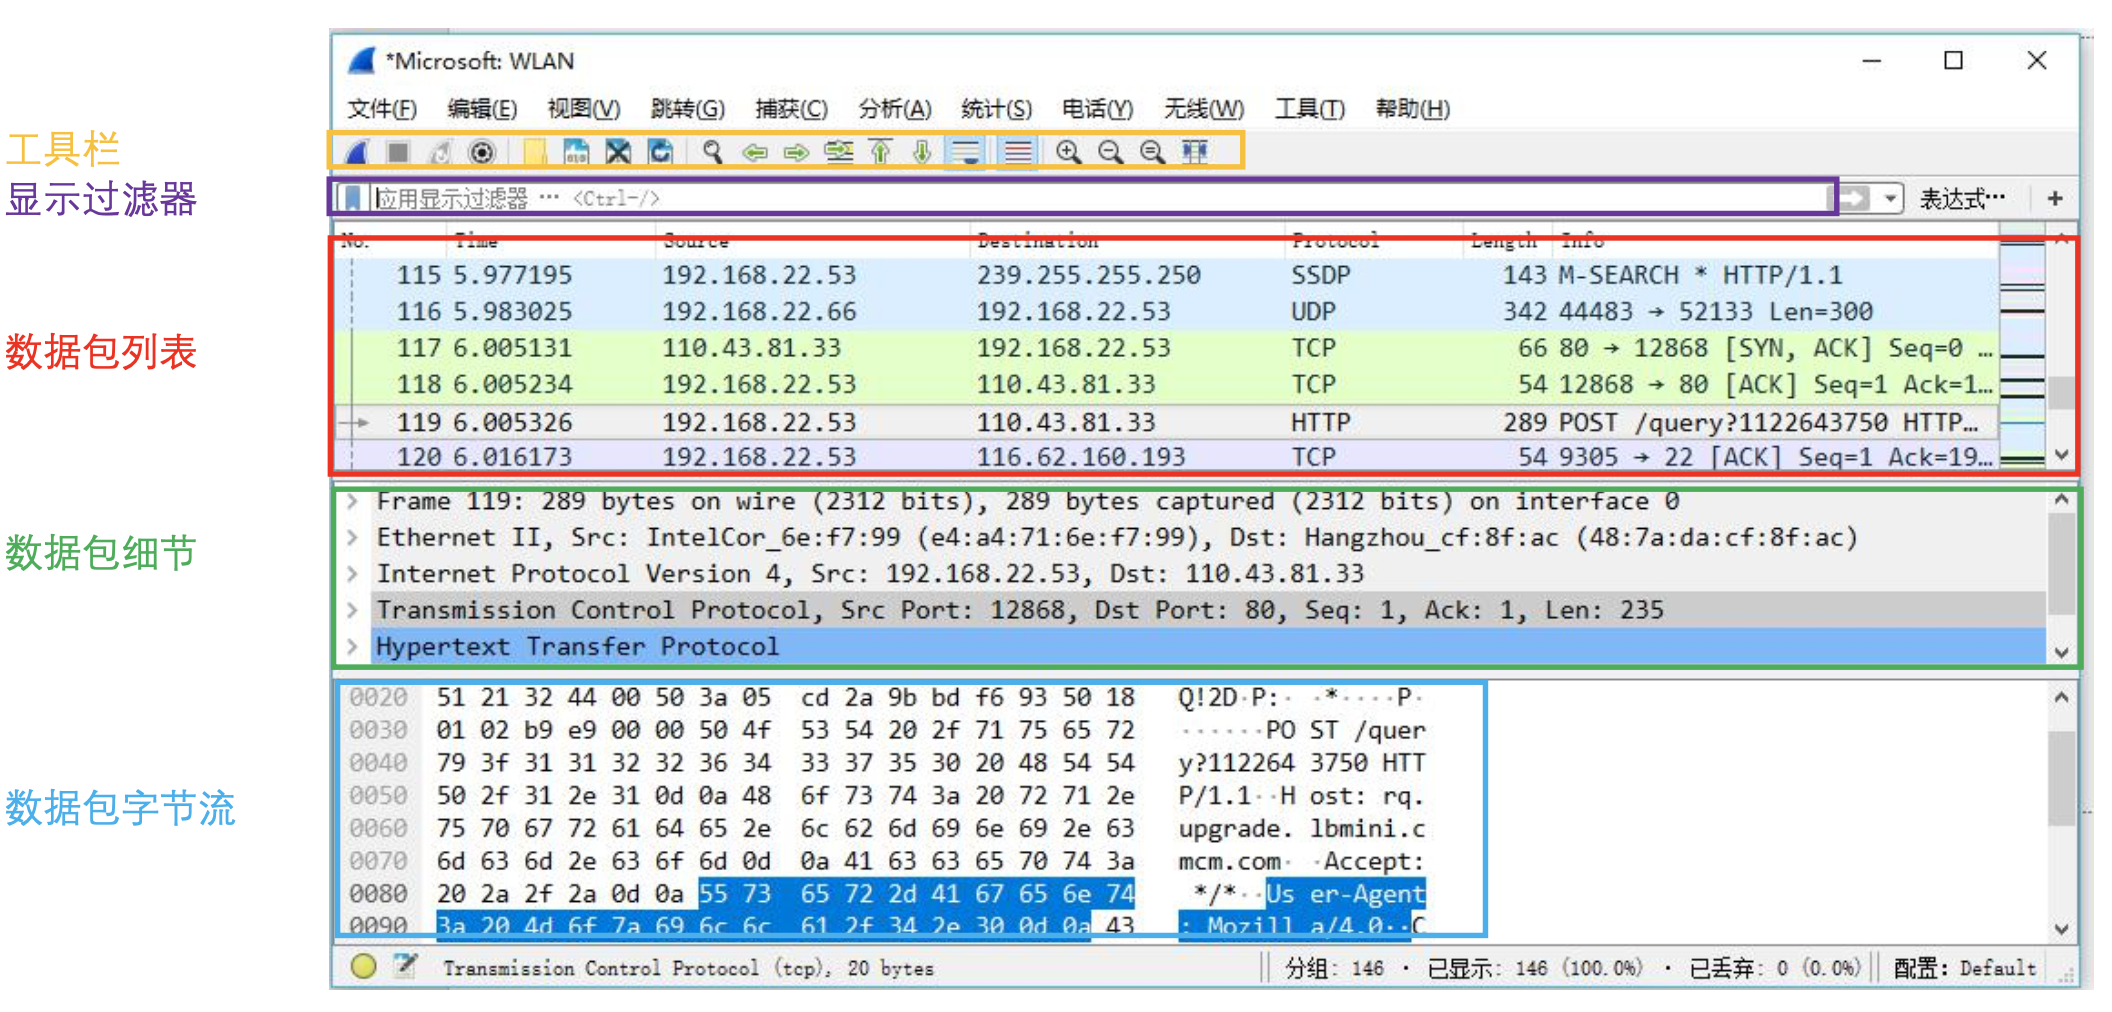
Task: Sort by the Destination column header
Action: (x=1126, y=240)
